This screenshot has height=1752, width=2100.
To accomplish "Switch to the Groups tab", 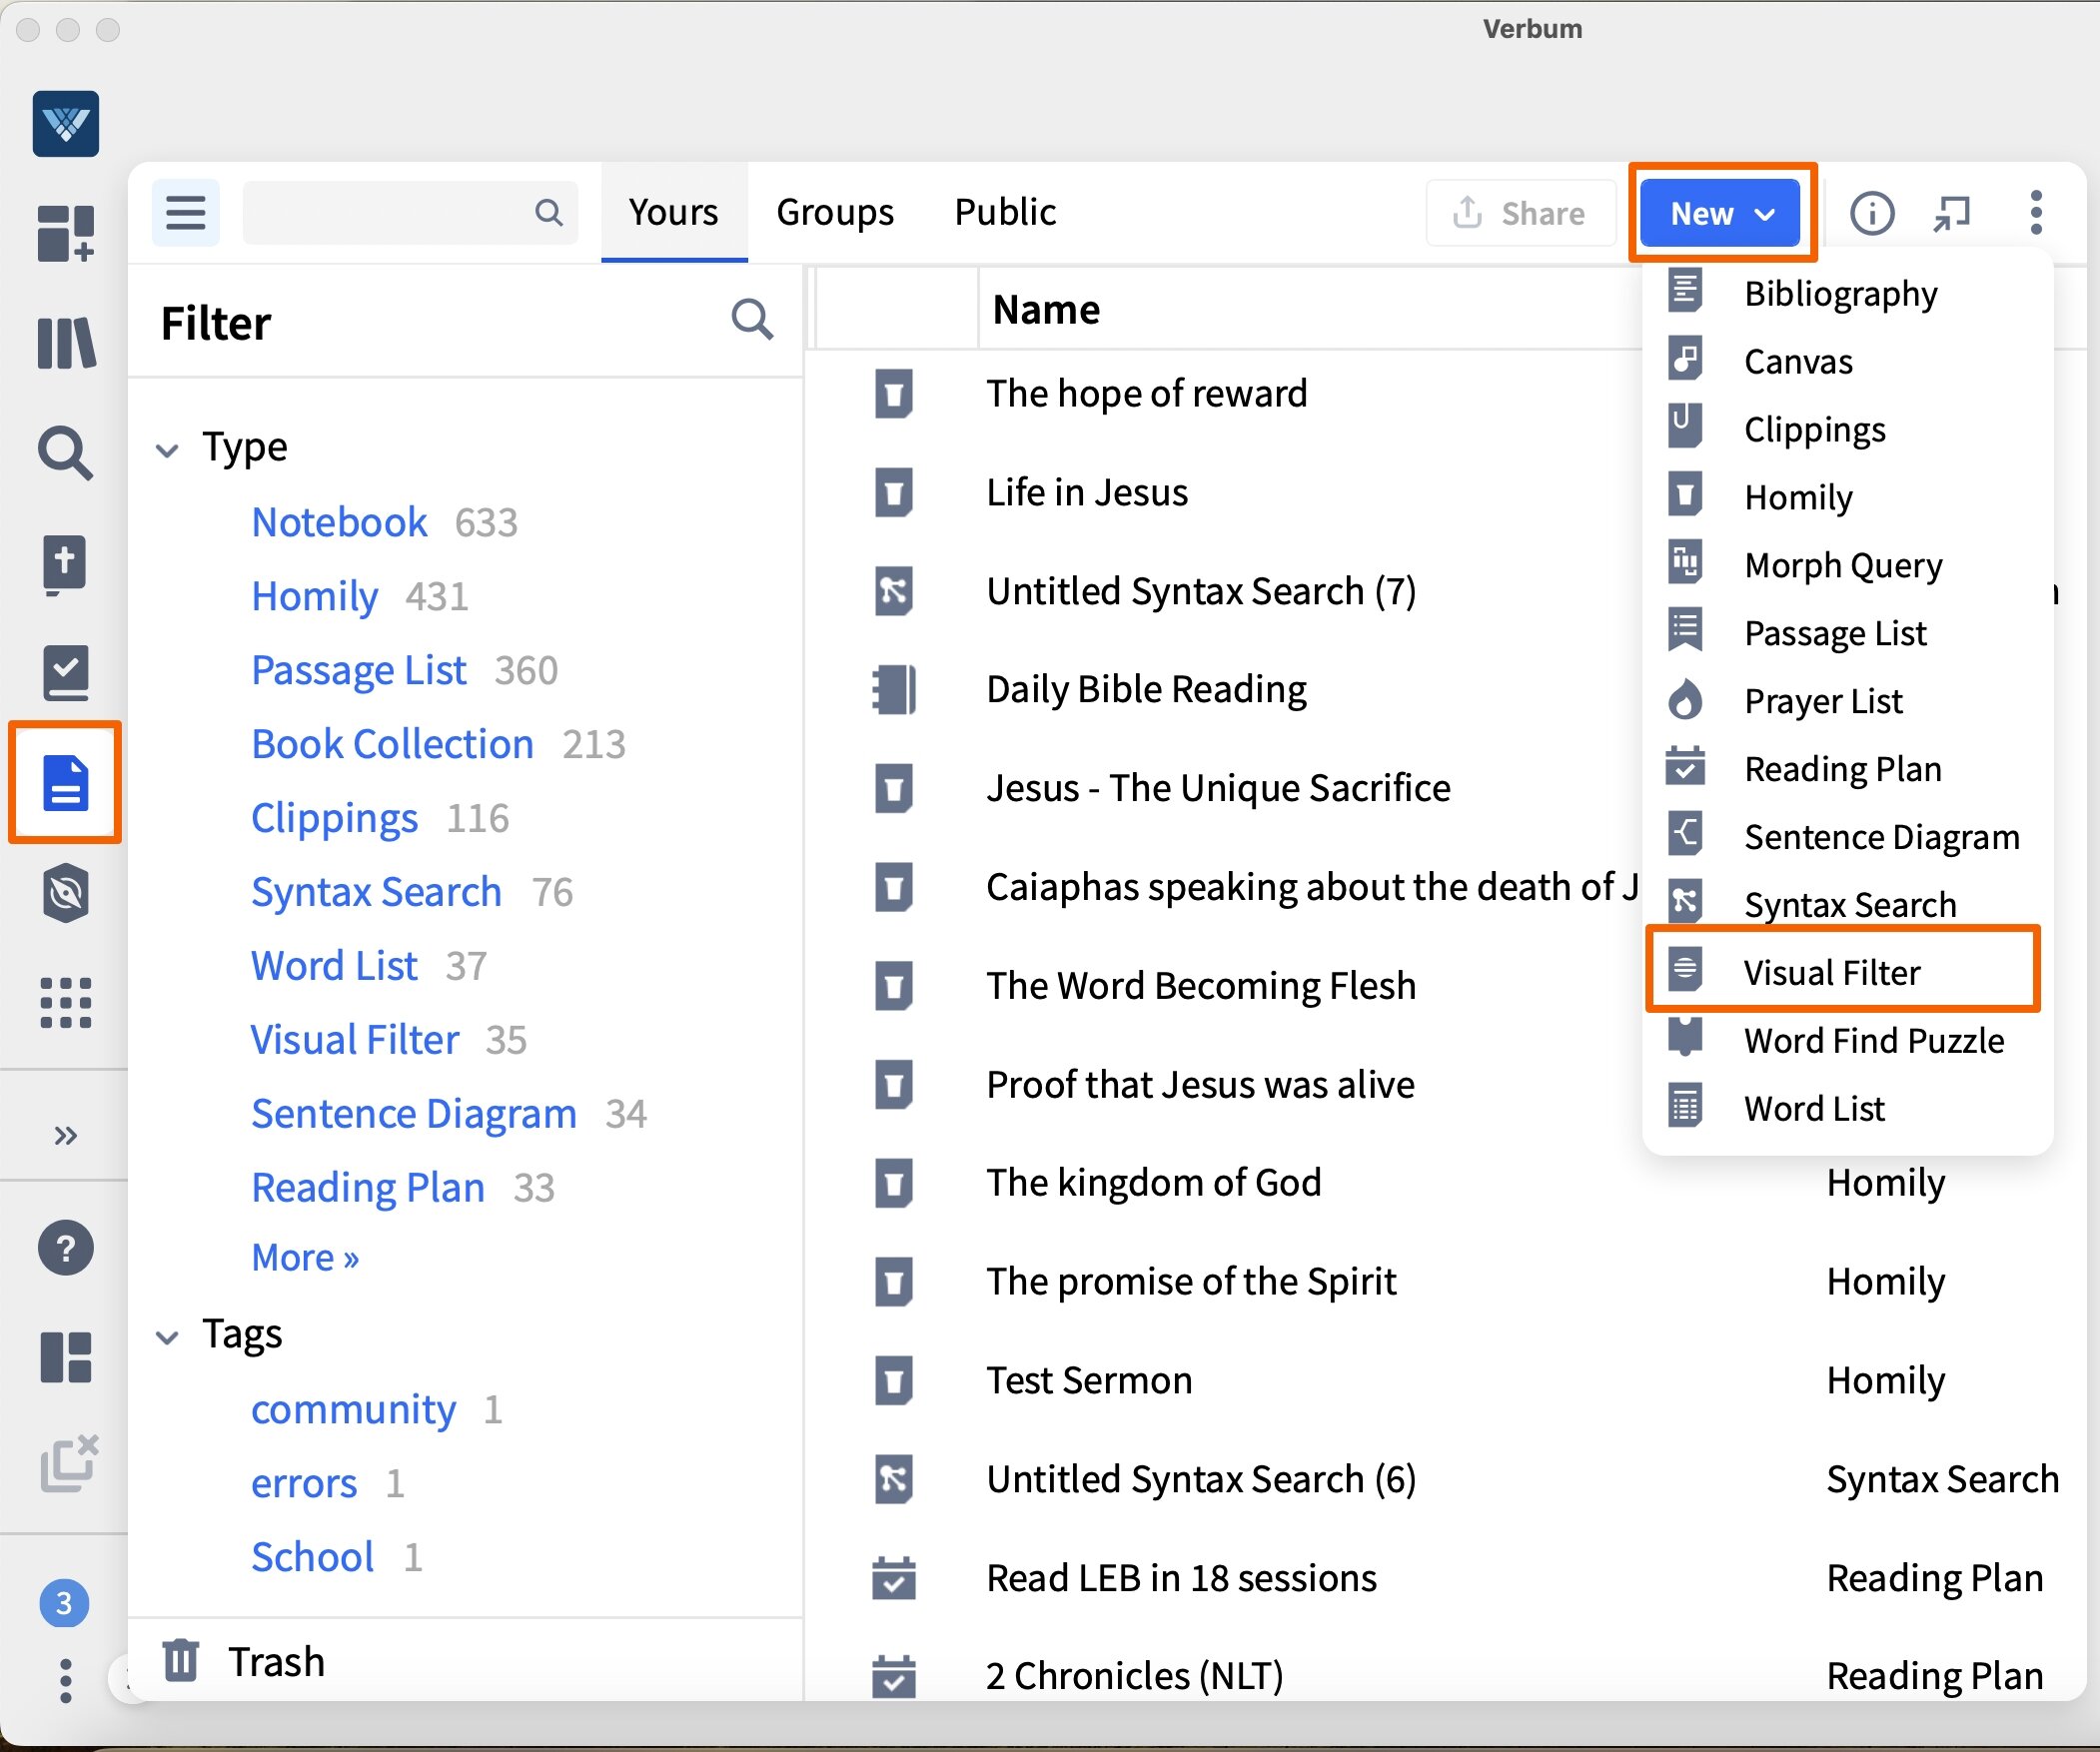I will pyautogui.click(x=835, y=212).
